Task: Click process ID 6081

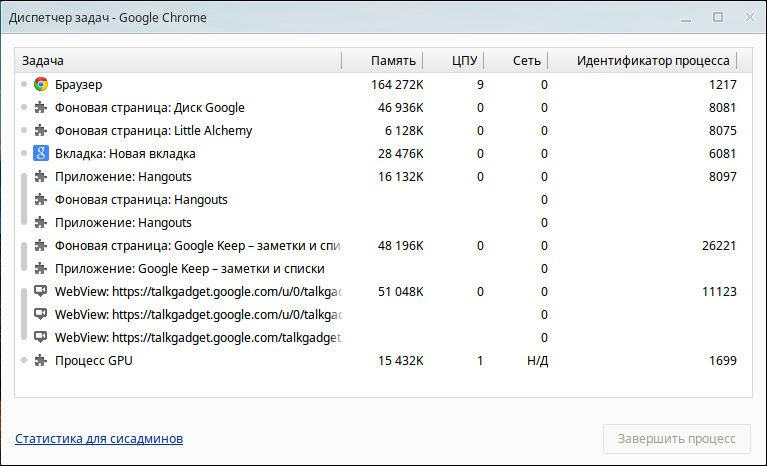Action: pyautogui.click(x=722, y=154)
